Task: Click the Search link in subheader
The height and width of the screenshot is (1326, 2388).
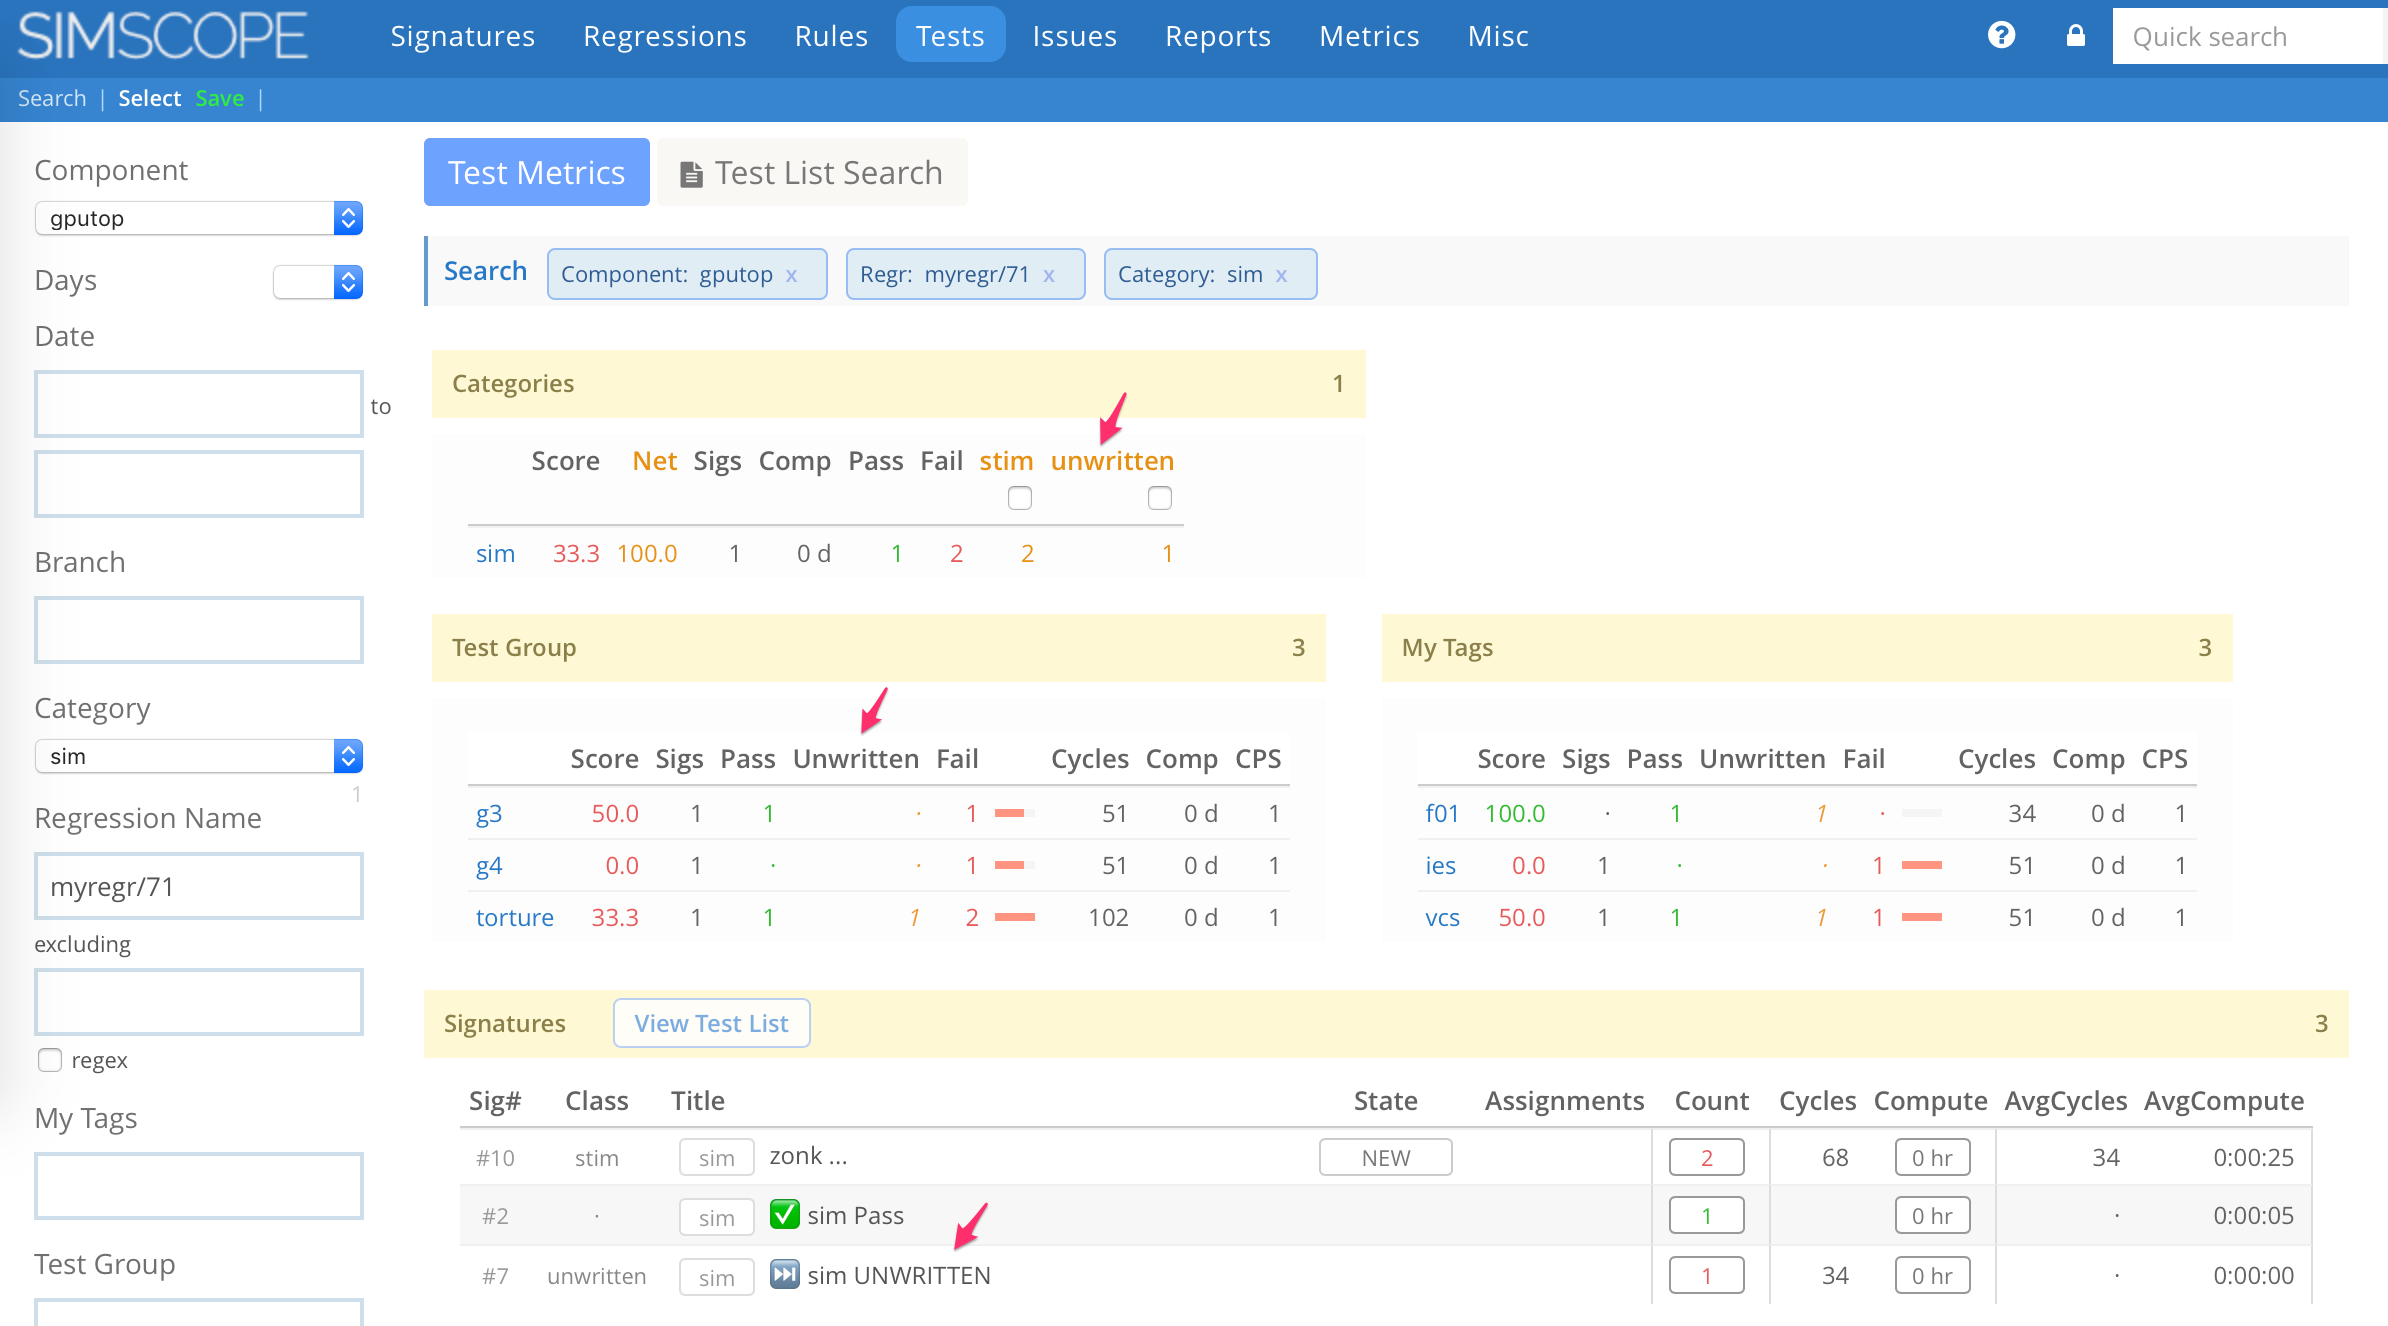Action: coord(52,98)
